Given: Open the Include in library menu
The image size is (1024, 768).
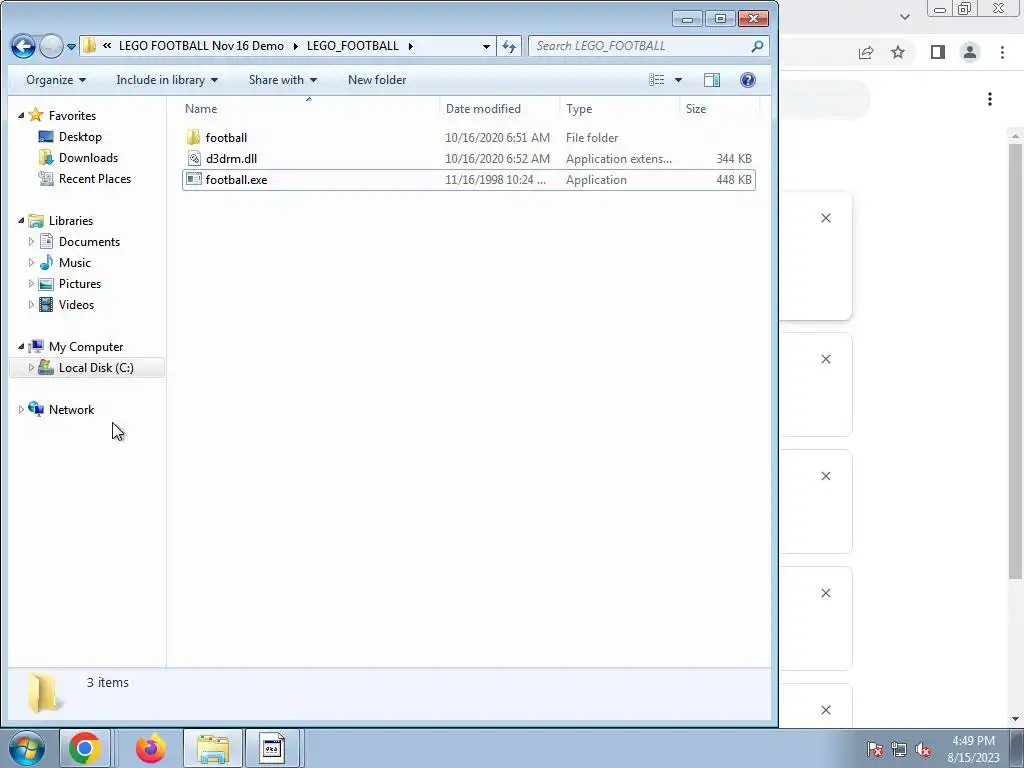Looking at the screenshot, I should click(167, 80).
